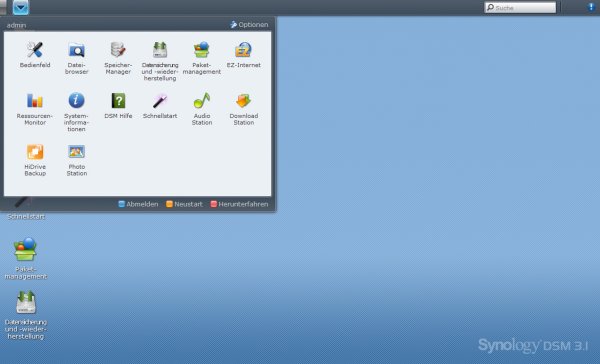Open Photo Station icon
The width and height of the screenshot is (600, 364).
tap(77, 152)
